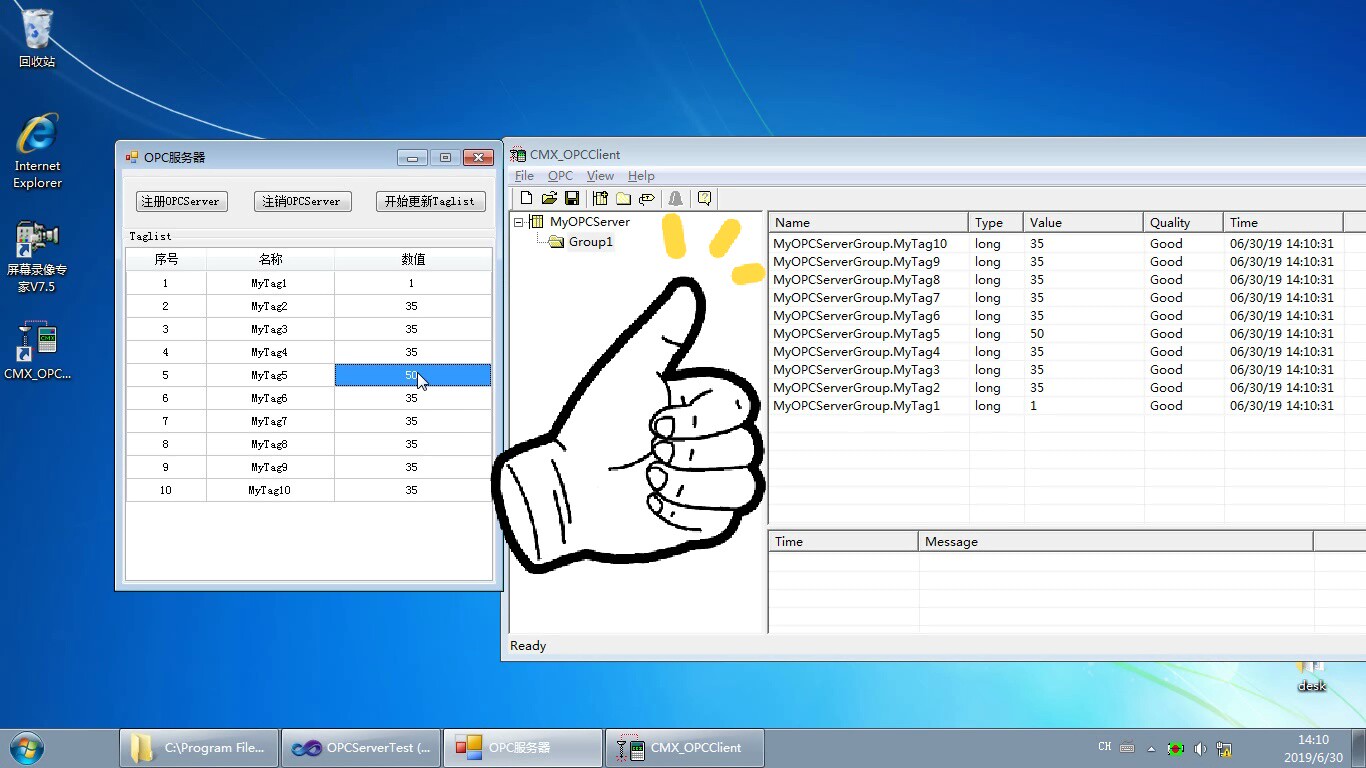This screenshot has width=1366, height=768.
Task: Click the 注册OPCServer button
Action: (x=181, y=201)
